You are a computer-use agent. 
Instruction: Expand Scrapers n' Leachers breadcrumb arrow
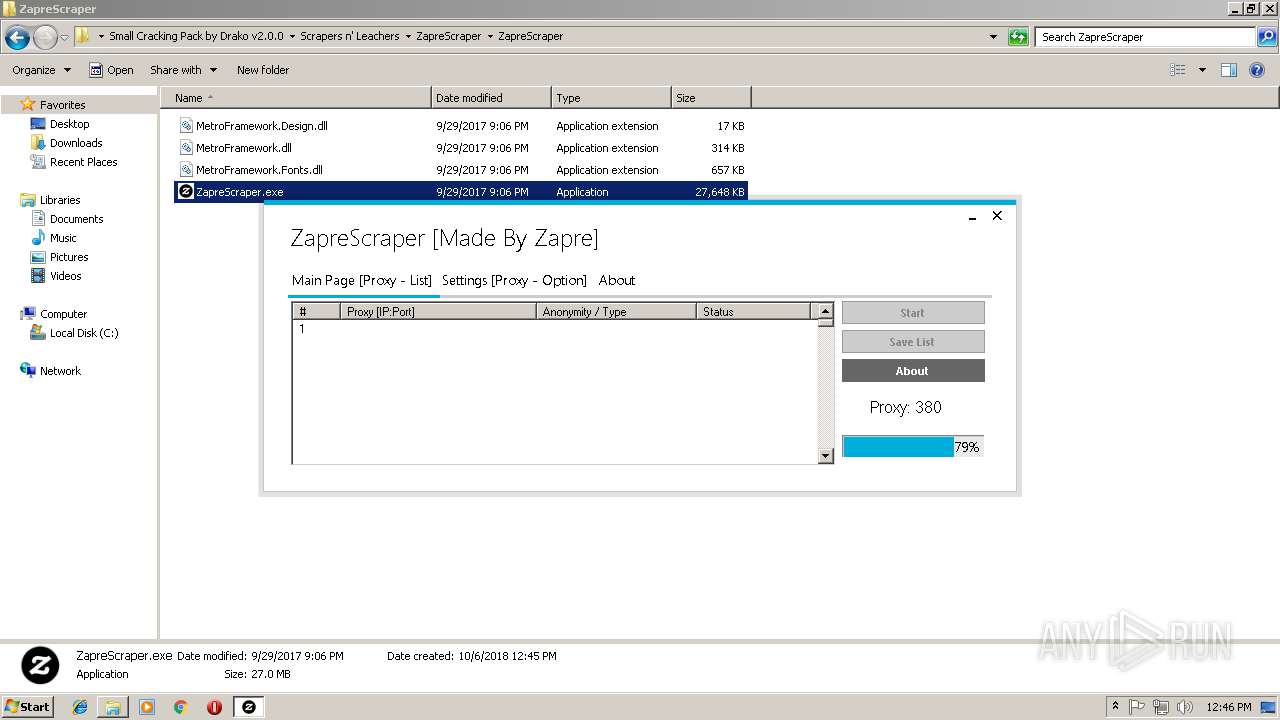click(x=407, y=37)
